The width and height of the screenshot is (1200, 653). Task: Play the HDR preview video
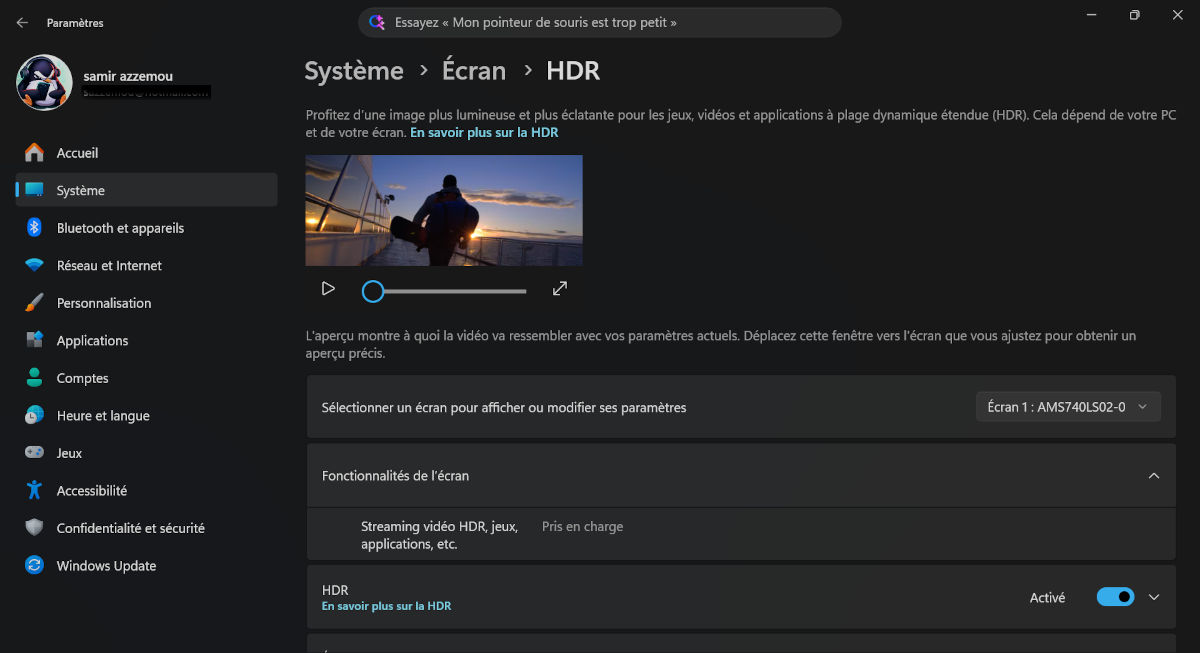point(328,289)
